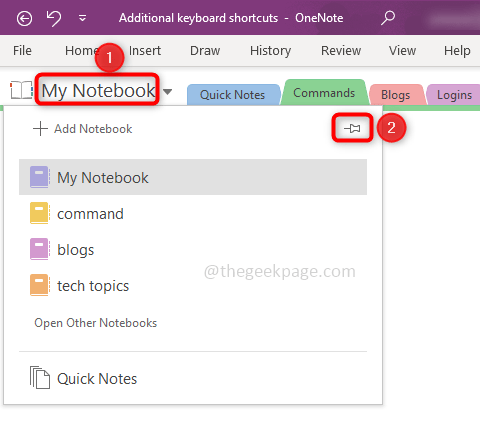Select the blogs notebook
The width and height of the screenshot is (480, 446).
(x=193, y=249)
